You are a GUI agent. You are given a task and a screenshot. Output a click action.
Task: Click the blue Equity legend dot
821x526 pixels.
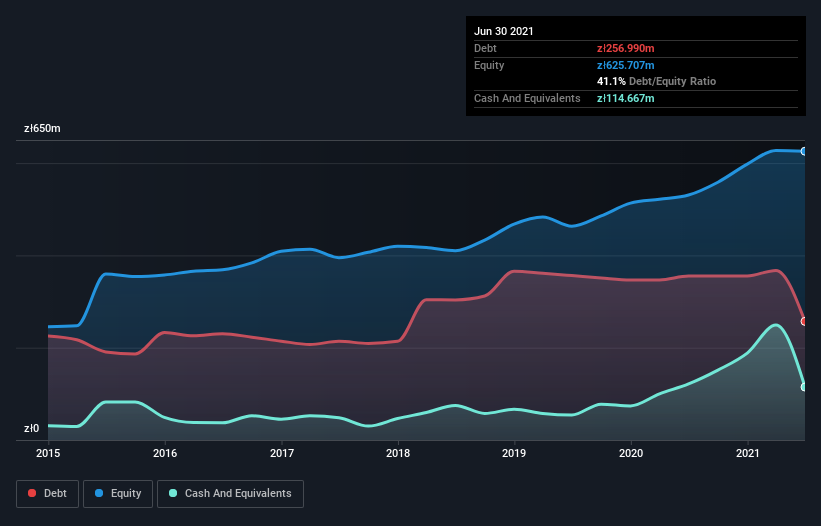pos(99,493)
